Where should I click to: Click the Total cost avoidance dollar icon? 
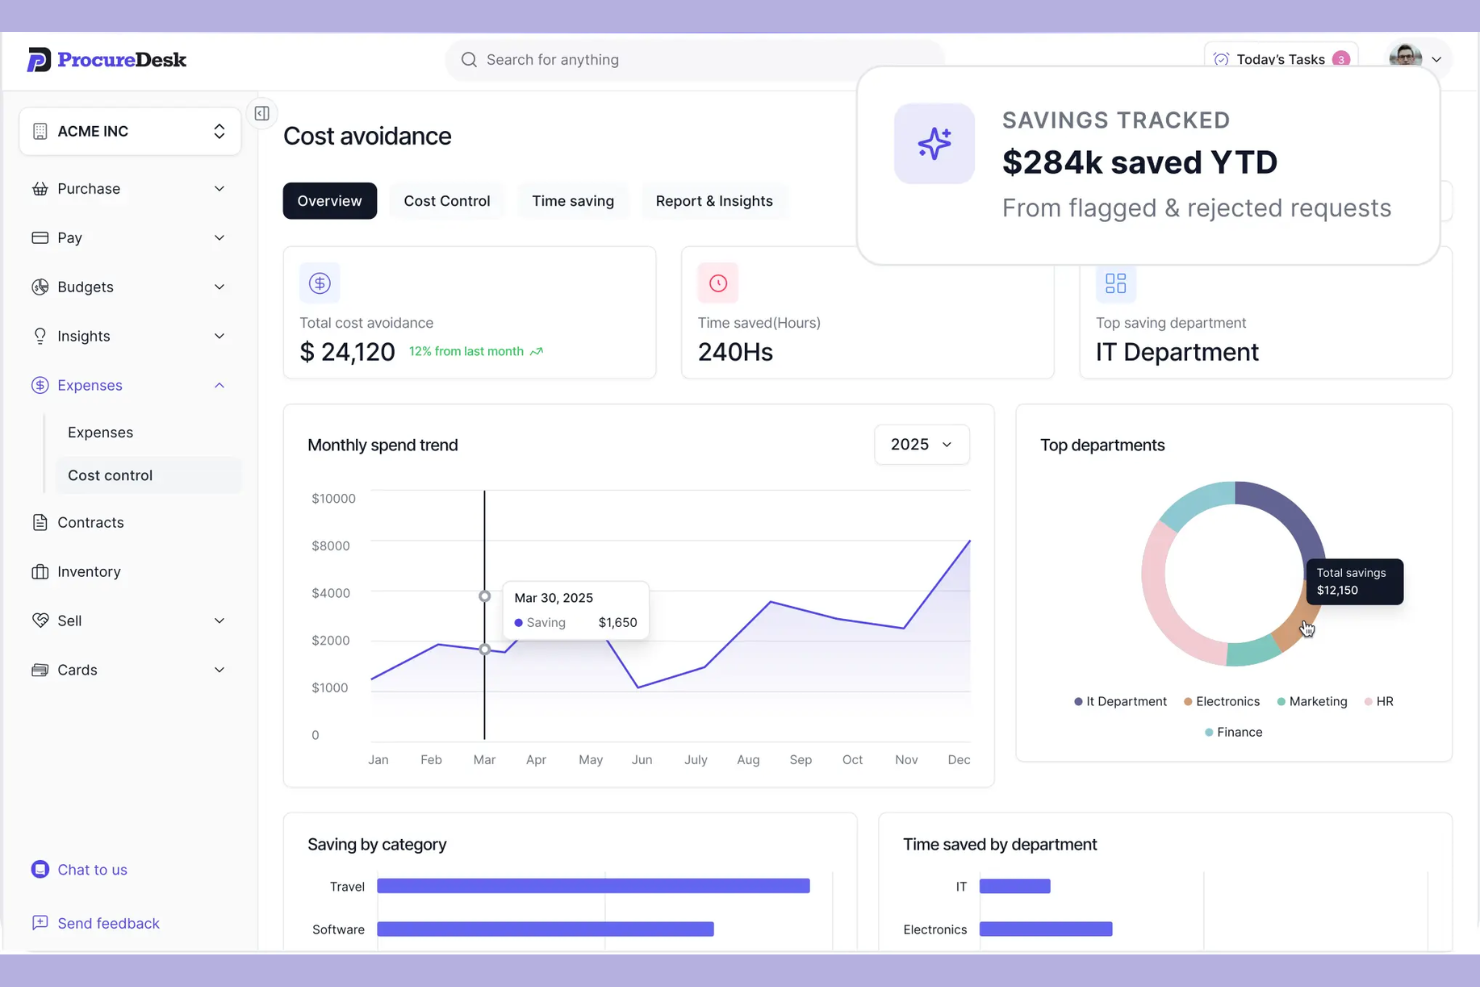pos(320,283)
